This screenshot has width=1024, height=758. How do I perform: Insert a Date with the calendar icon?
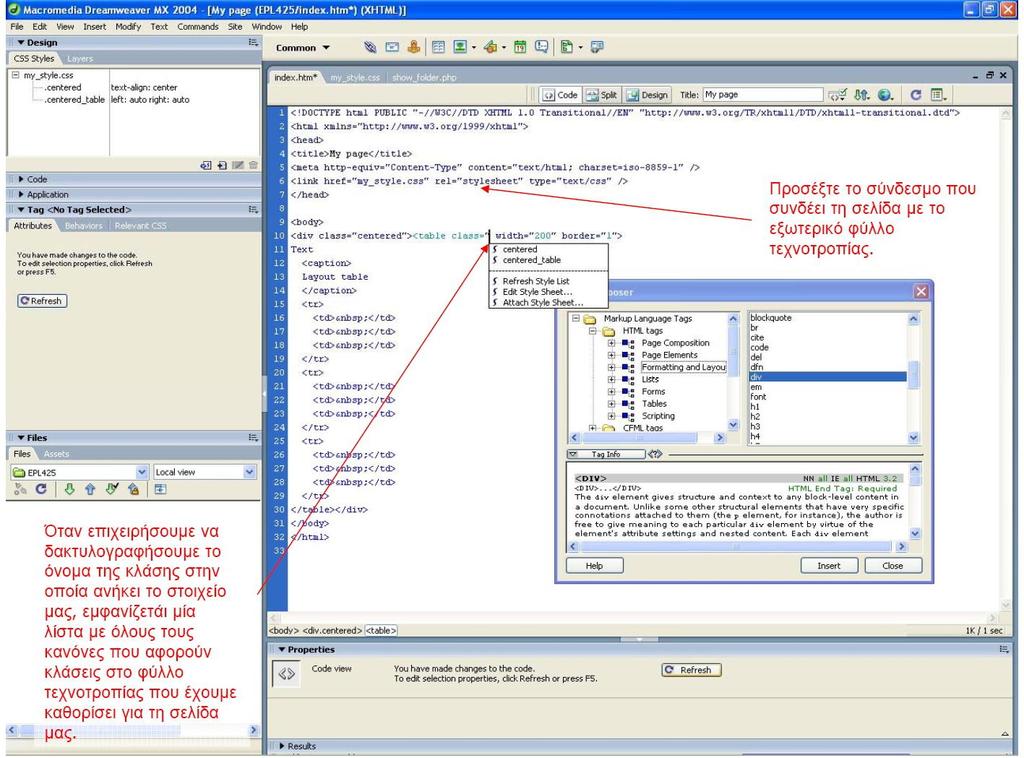tap(520, 47)
